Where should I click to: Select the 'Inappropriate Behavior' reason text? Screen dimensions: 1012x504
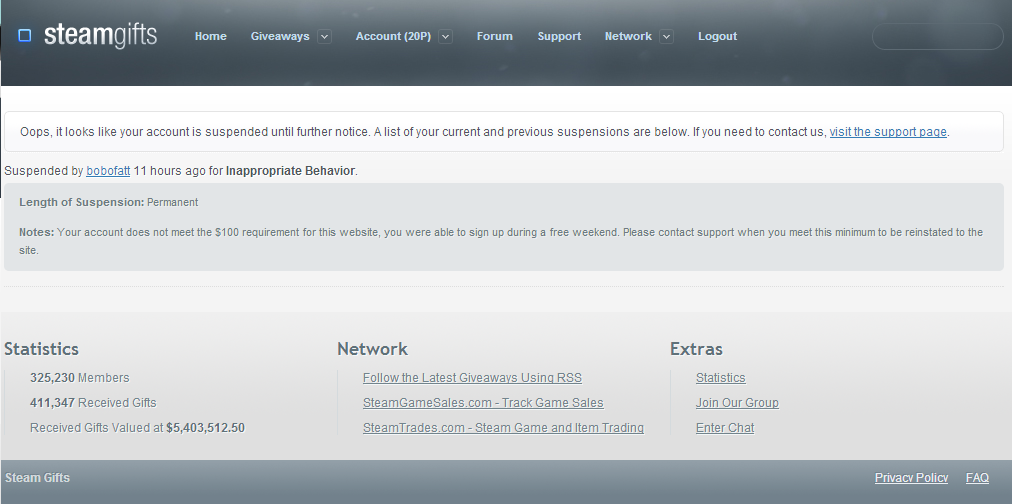click(290, 171)
